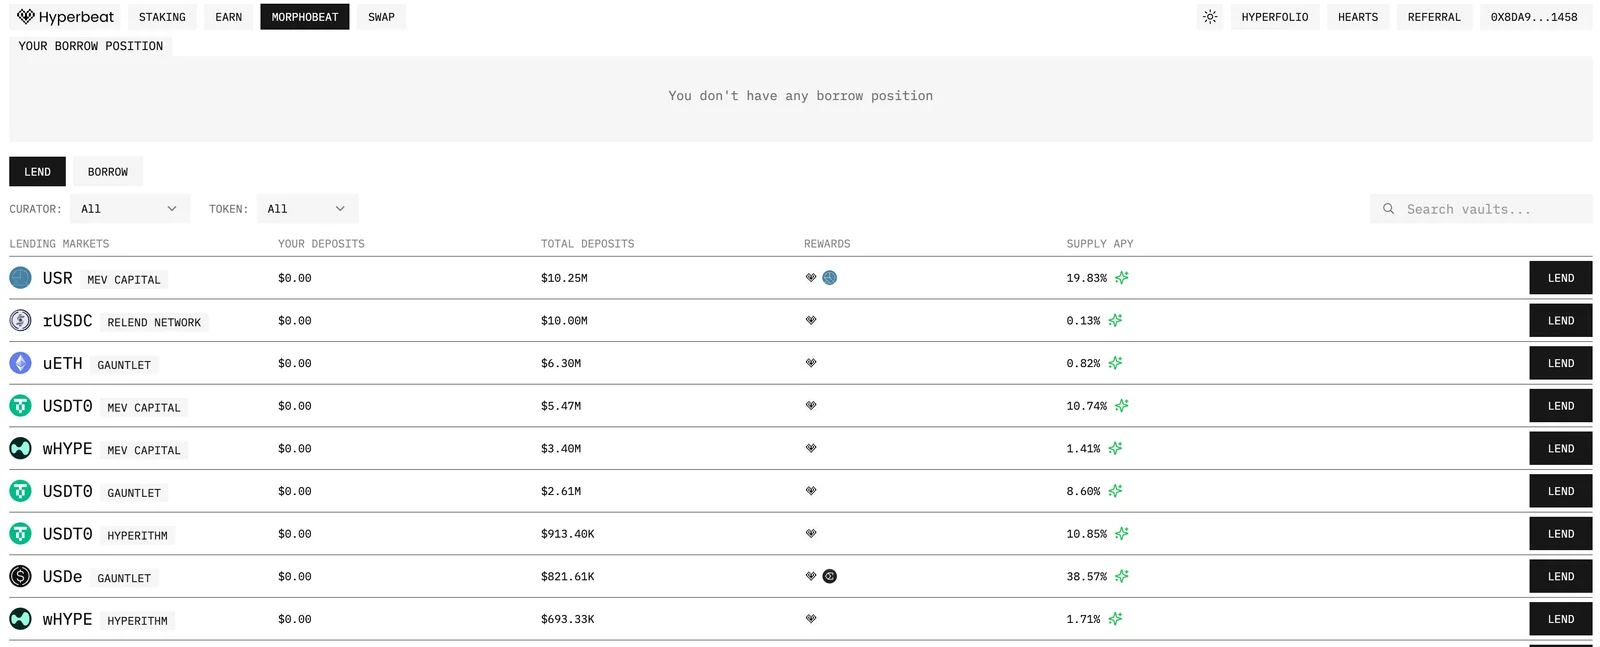Click the USDT0 Hyperithm token icon
Viewport: 1600px width, 647px height.
click(x=20, y=534)
